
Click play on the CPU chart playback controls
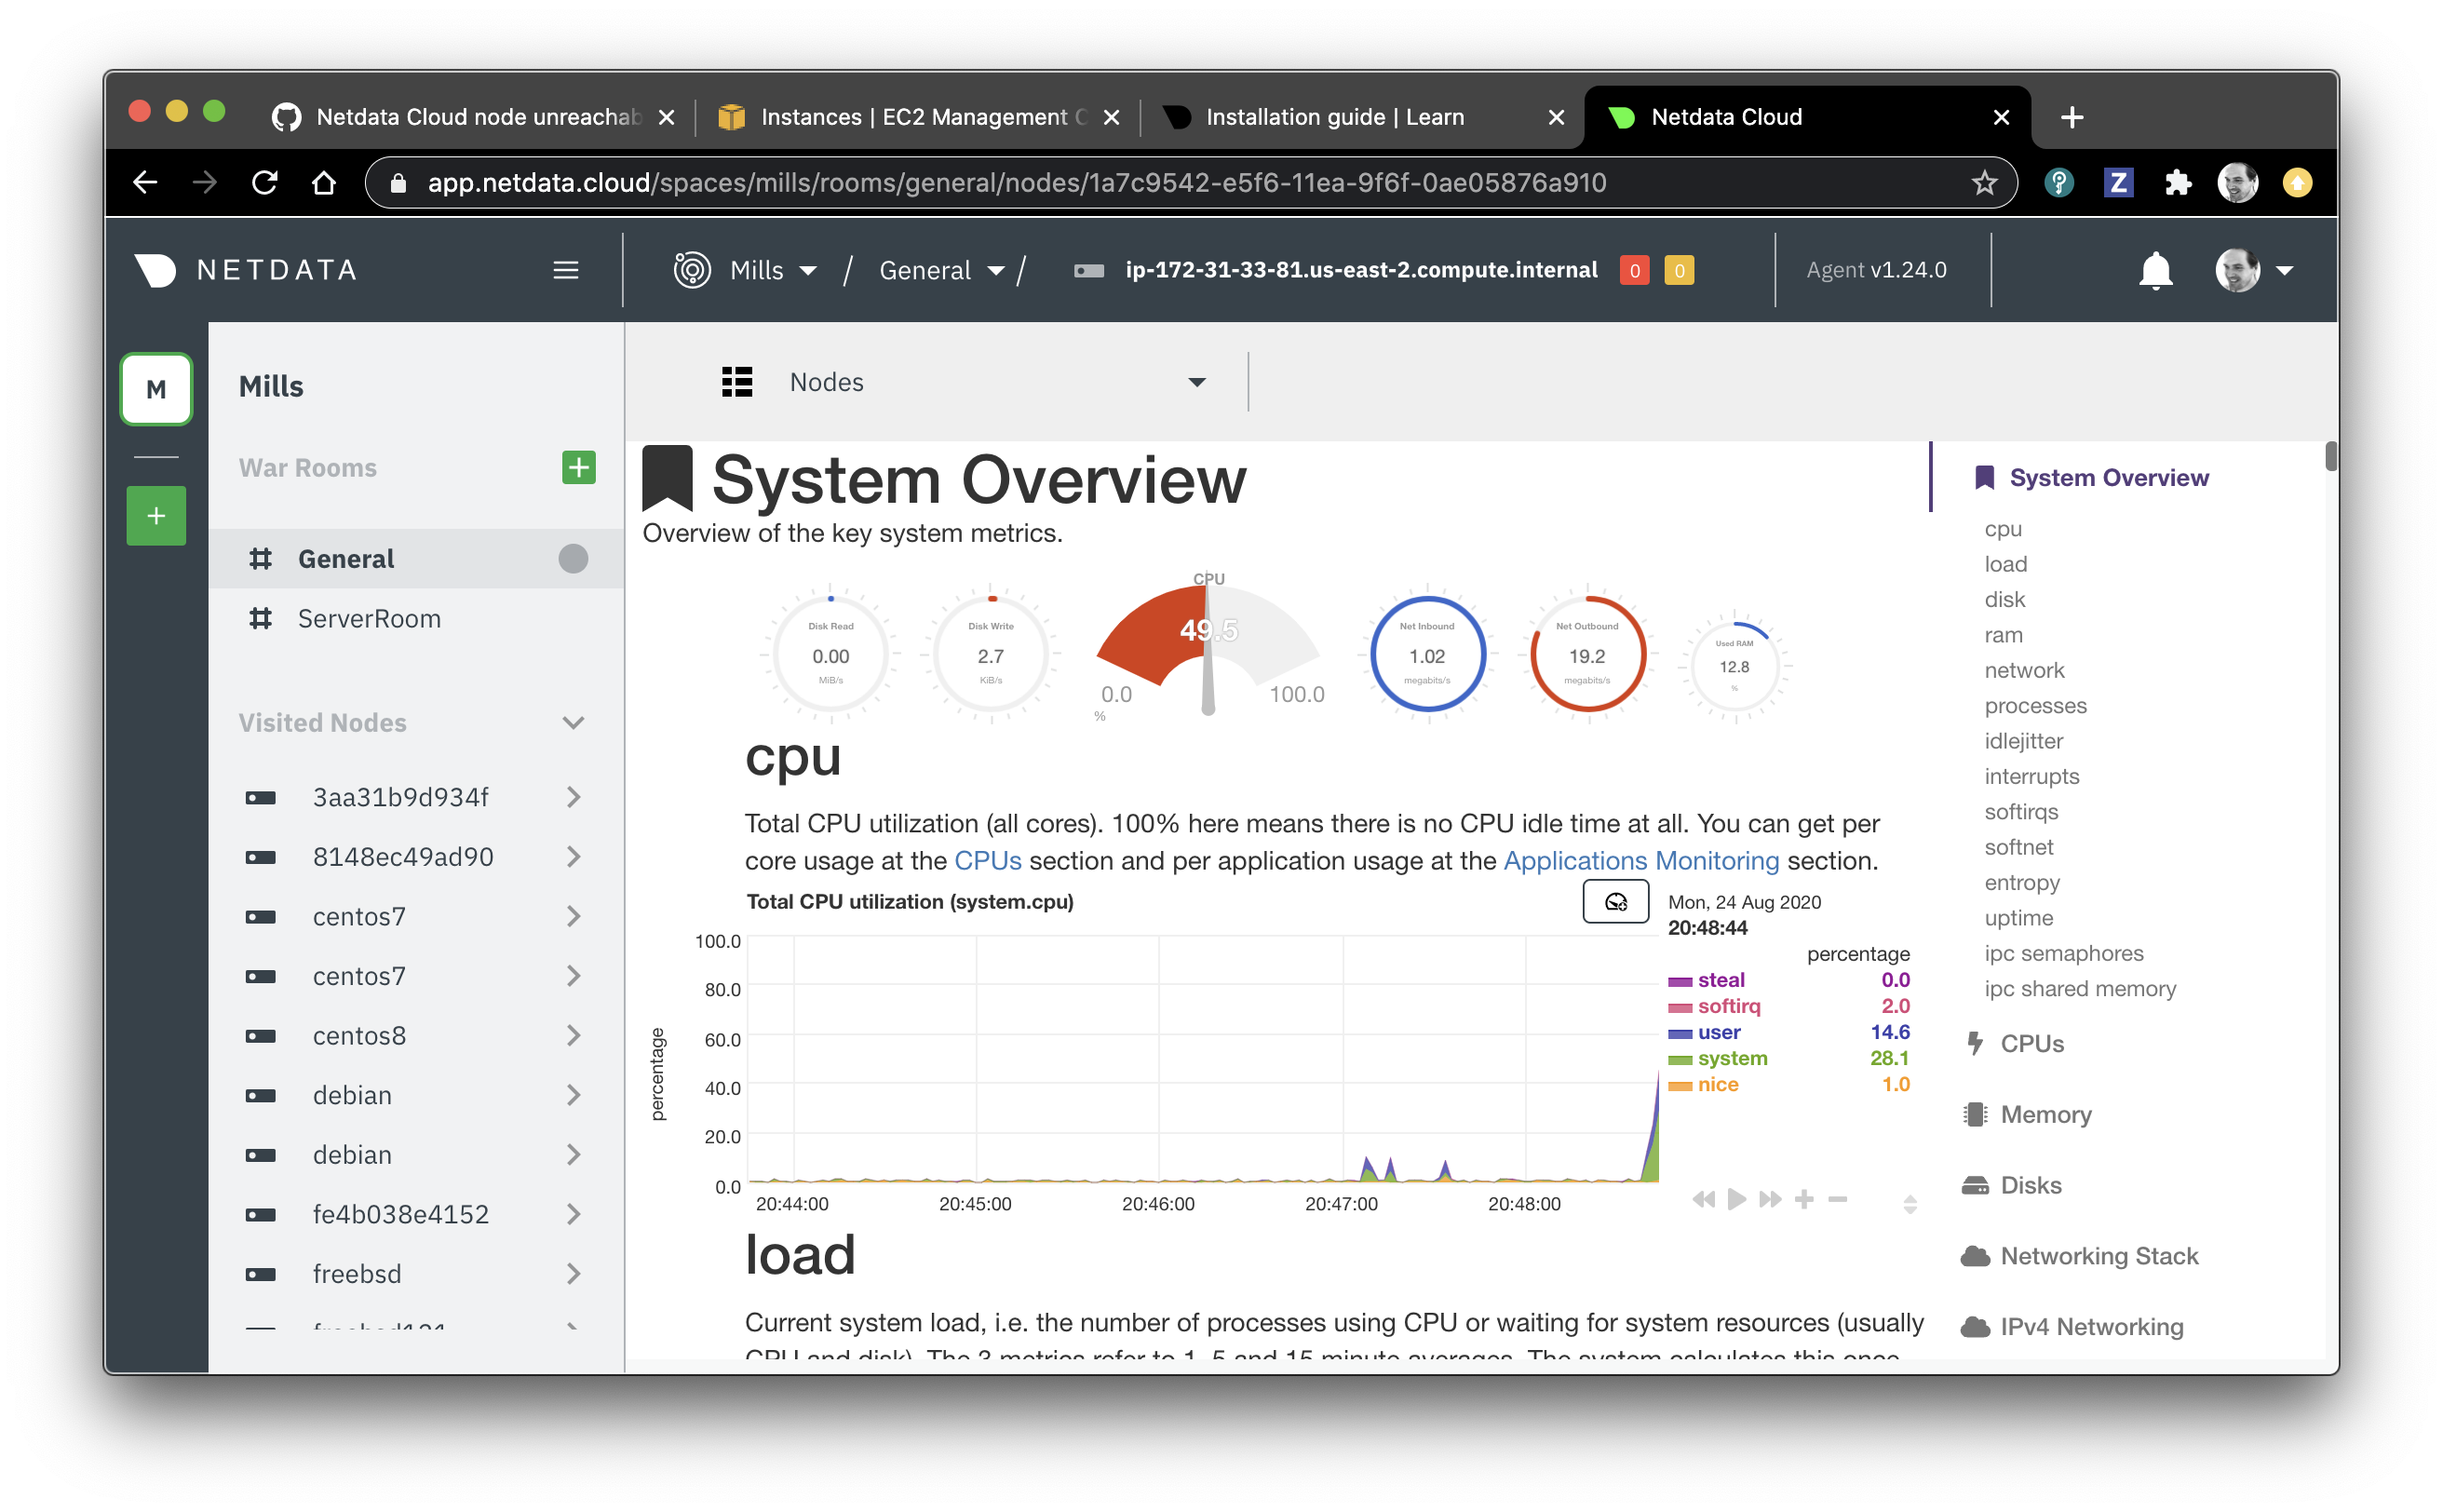(x=1736, y=1199)
